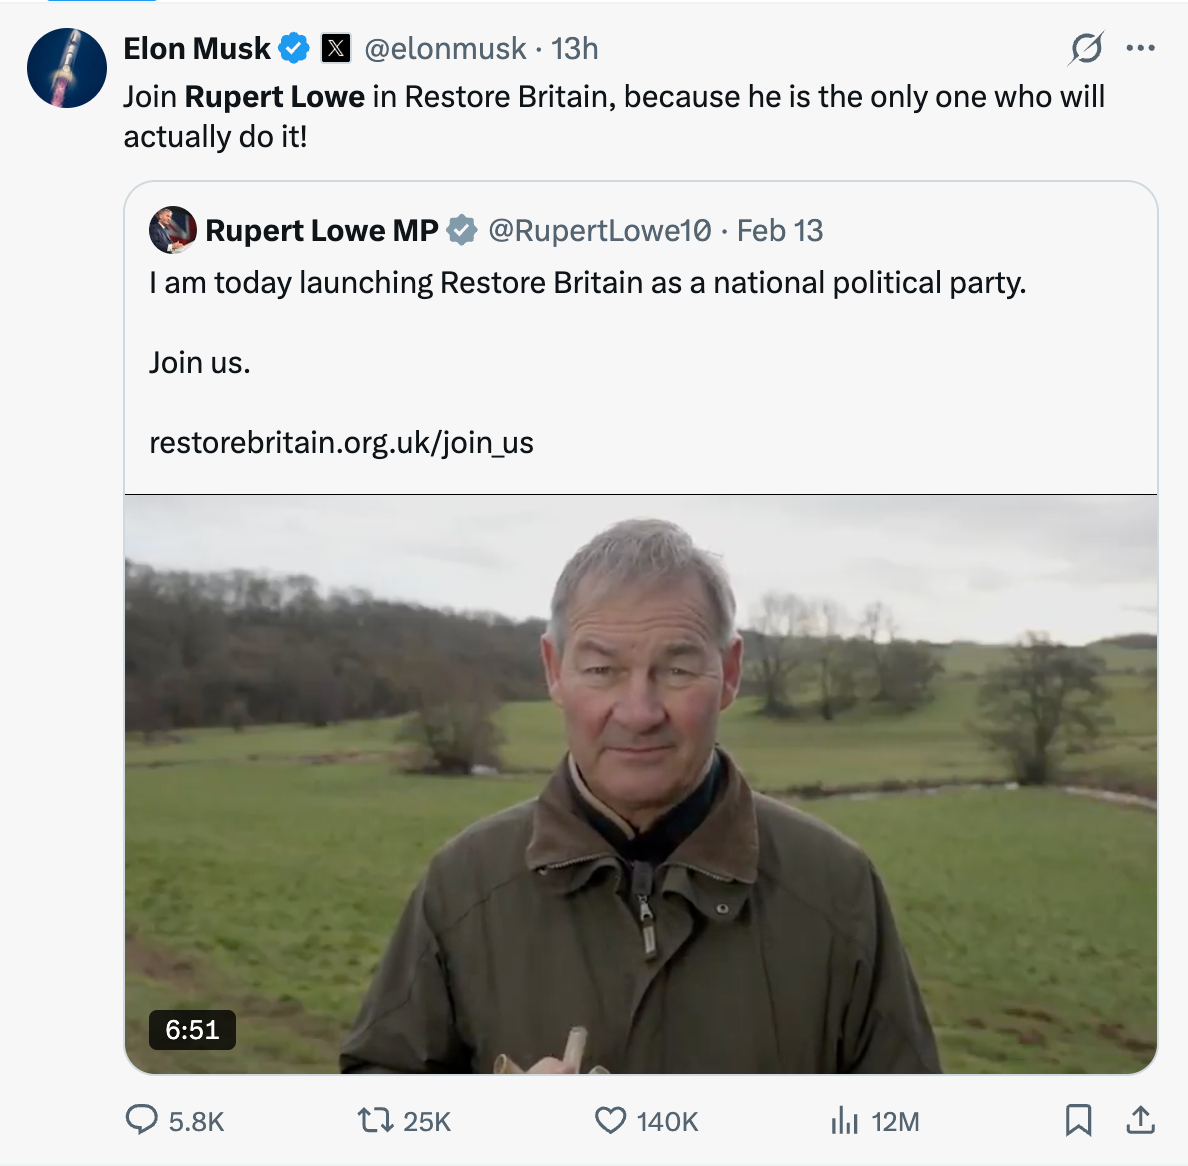
Task: Click the reply comment icon
Action: click(141, 1119)
